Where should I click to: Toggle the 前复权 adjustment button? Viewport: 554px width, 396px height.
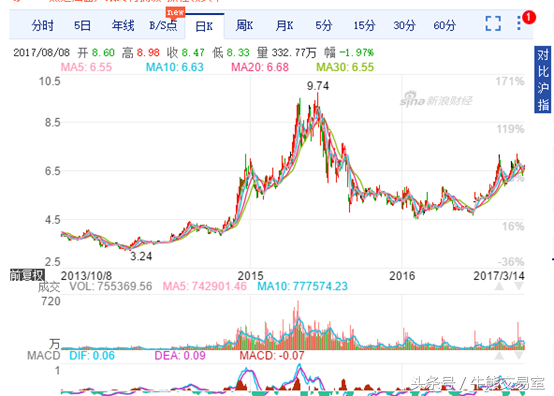tap(27, 275)
